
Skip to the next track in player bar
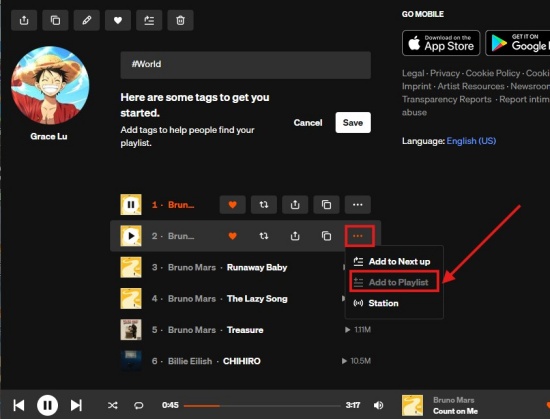(x=76, y=405)
